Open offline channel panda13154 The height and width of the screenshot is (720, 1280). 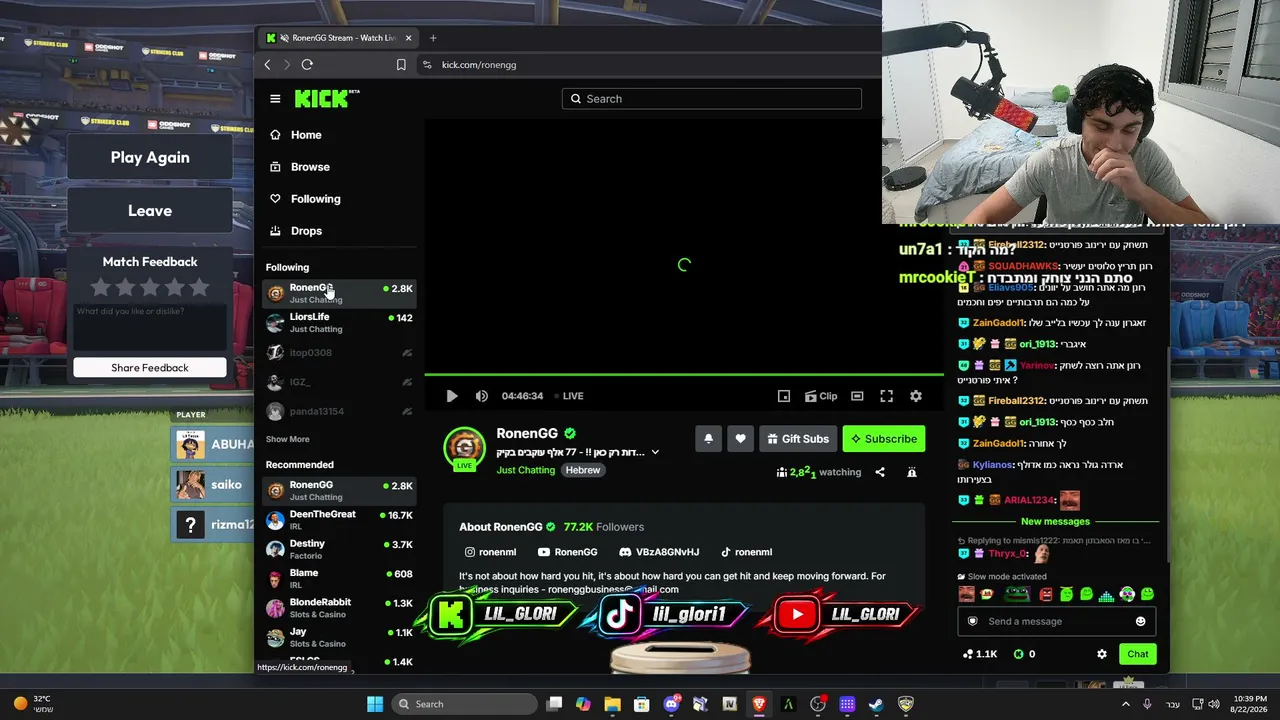click(339, 411)
